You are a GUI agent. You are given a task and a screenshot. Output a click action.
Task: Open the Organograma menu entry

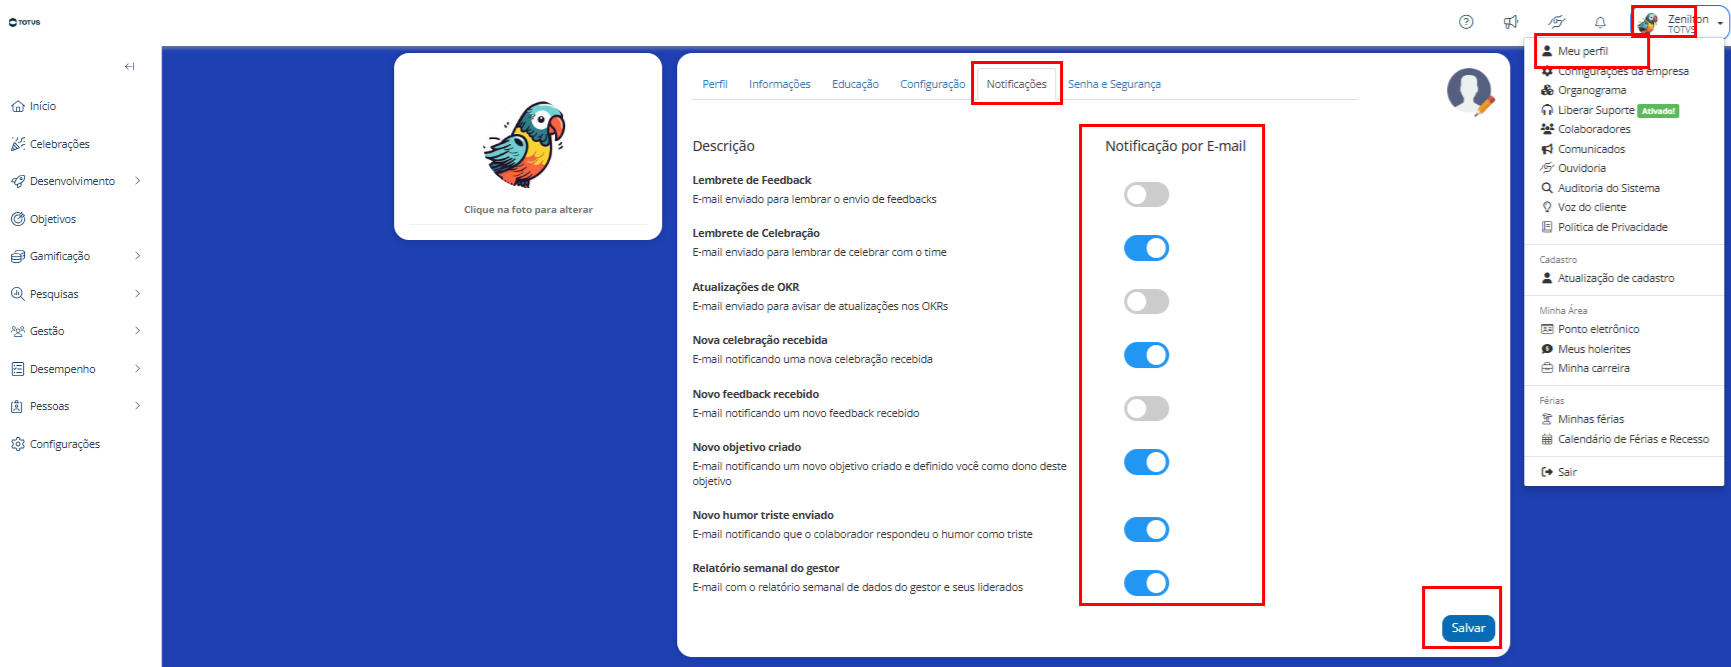click(x=1584, y=90)
